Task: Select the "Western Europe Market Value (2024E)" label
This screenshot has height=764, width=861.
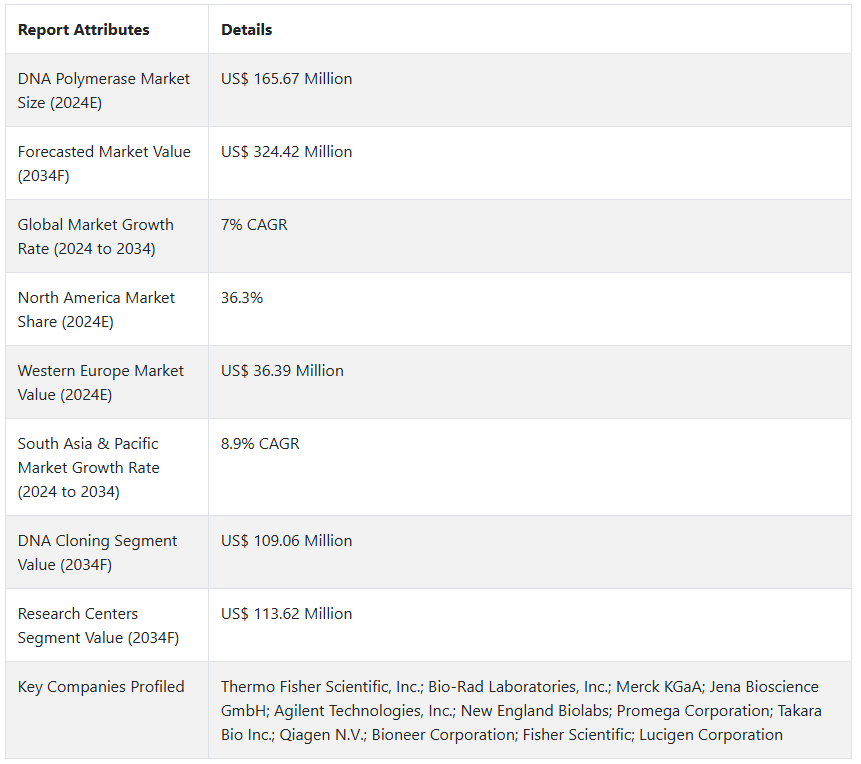Action: [x=100, y=383]
